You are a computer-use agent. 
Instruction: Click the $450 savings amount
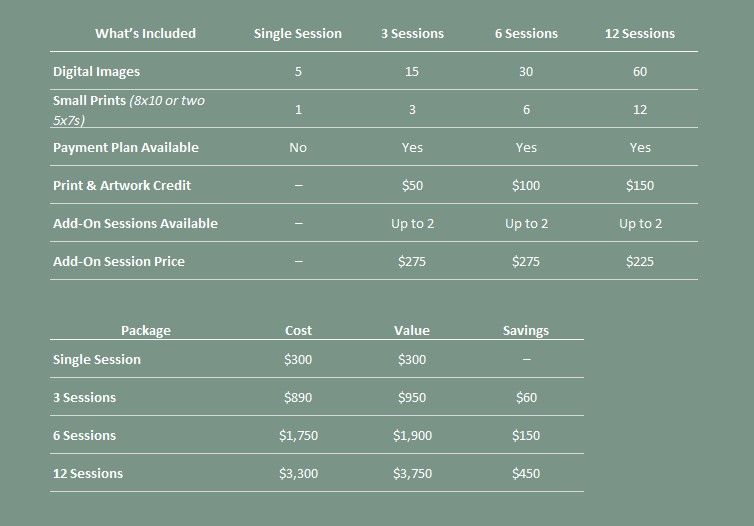coord(526,474)
